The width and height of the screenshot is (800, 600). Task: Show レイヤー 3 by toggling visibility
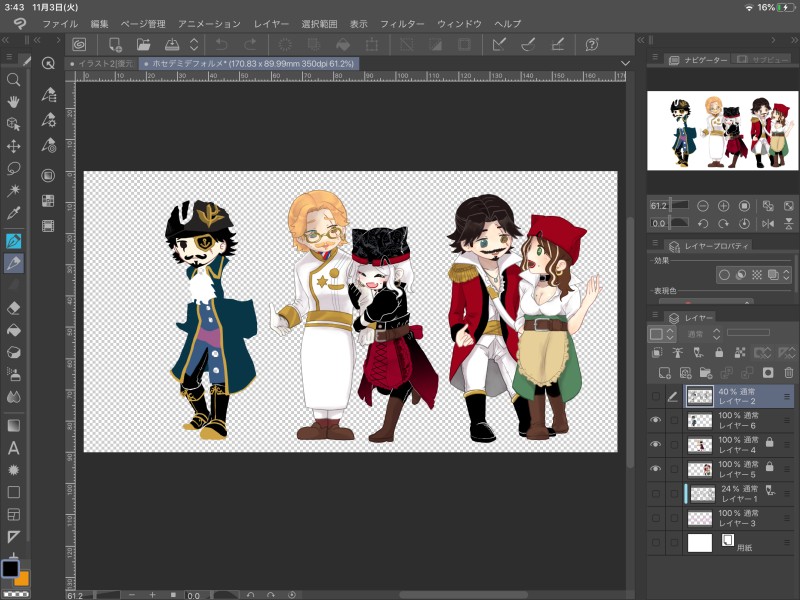point(656,518)
